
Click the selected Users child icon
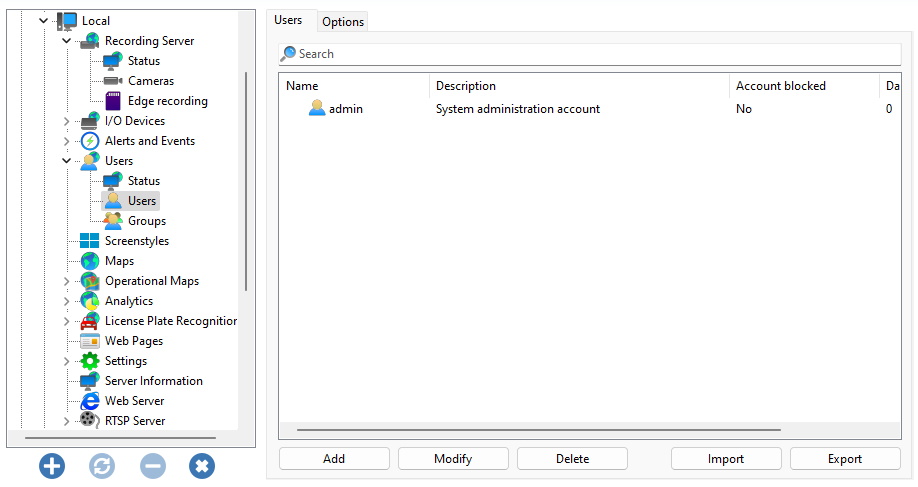[x=112, y=201]
